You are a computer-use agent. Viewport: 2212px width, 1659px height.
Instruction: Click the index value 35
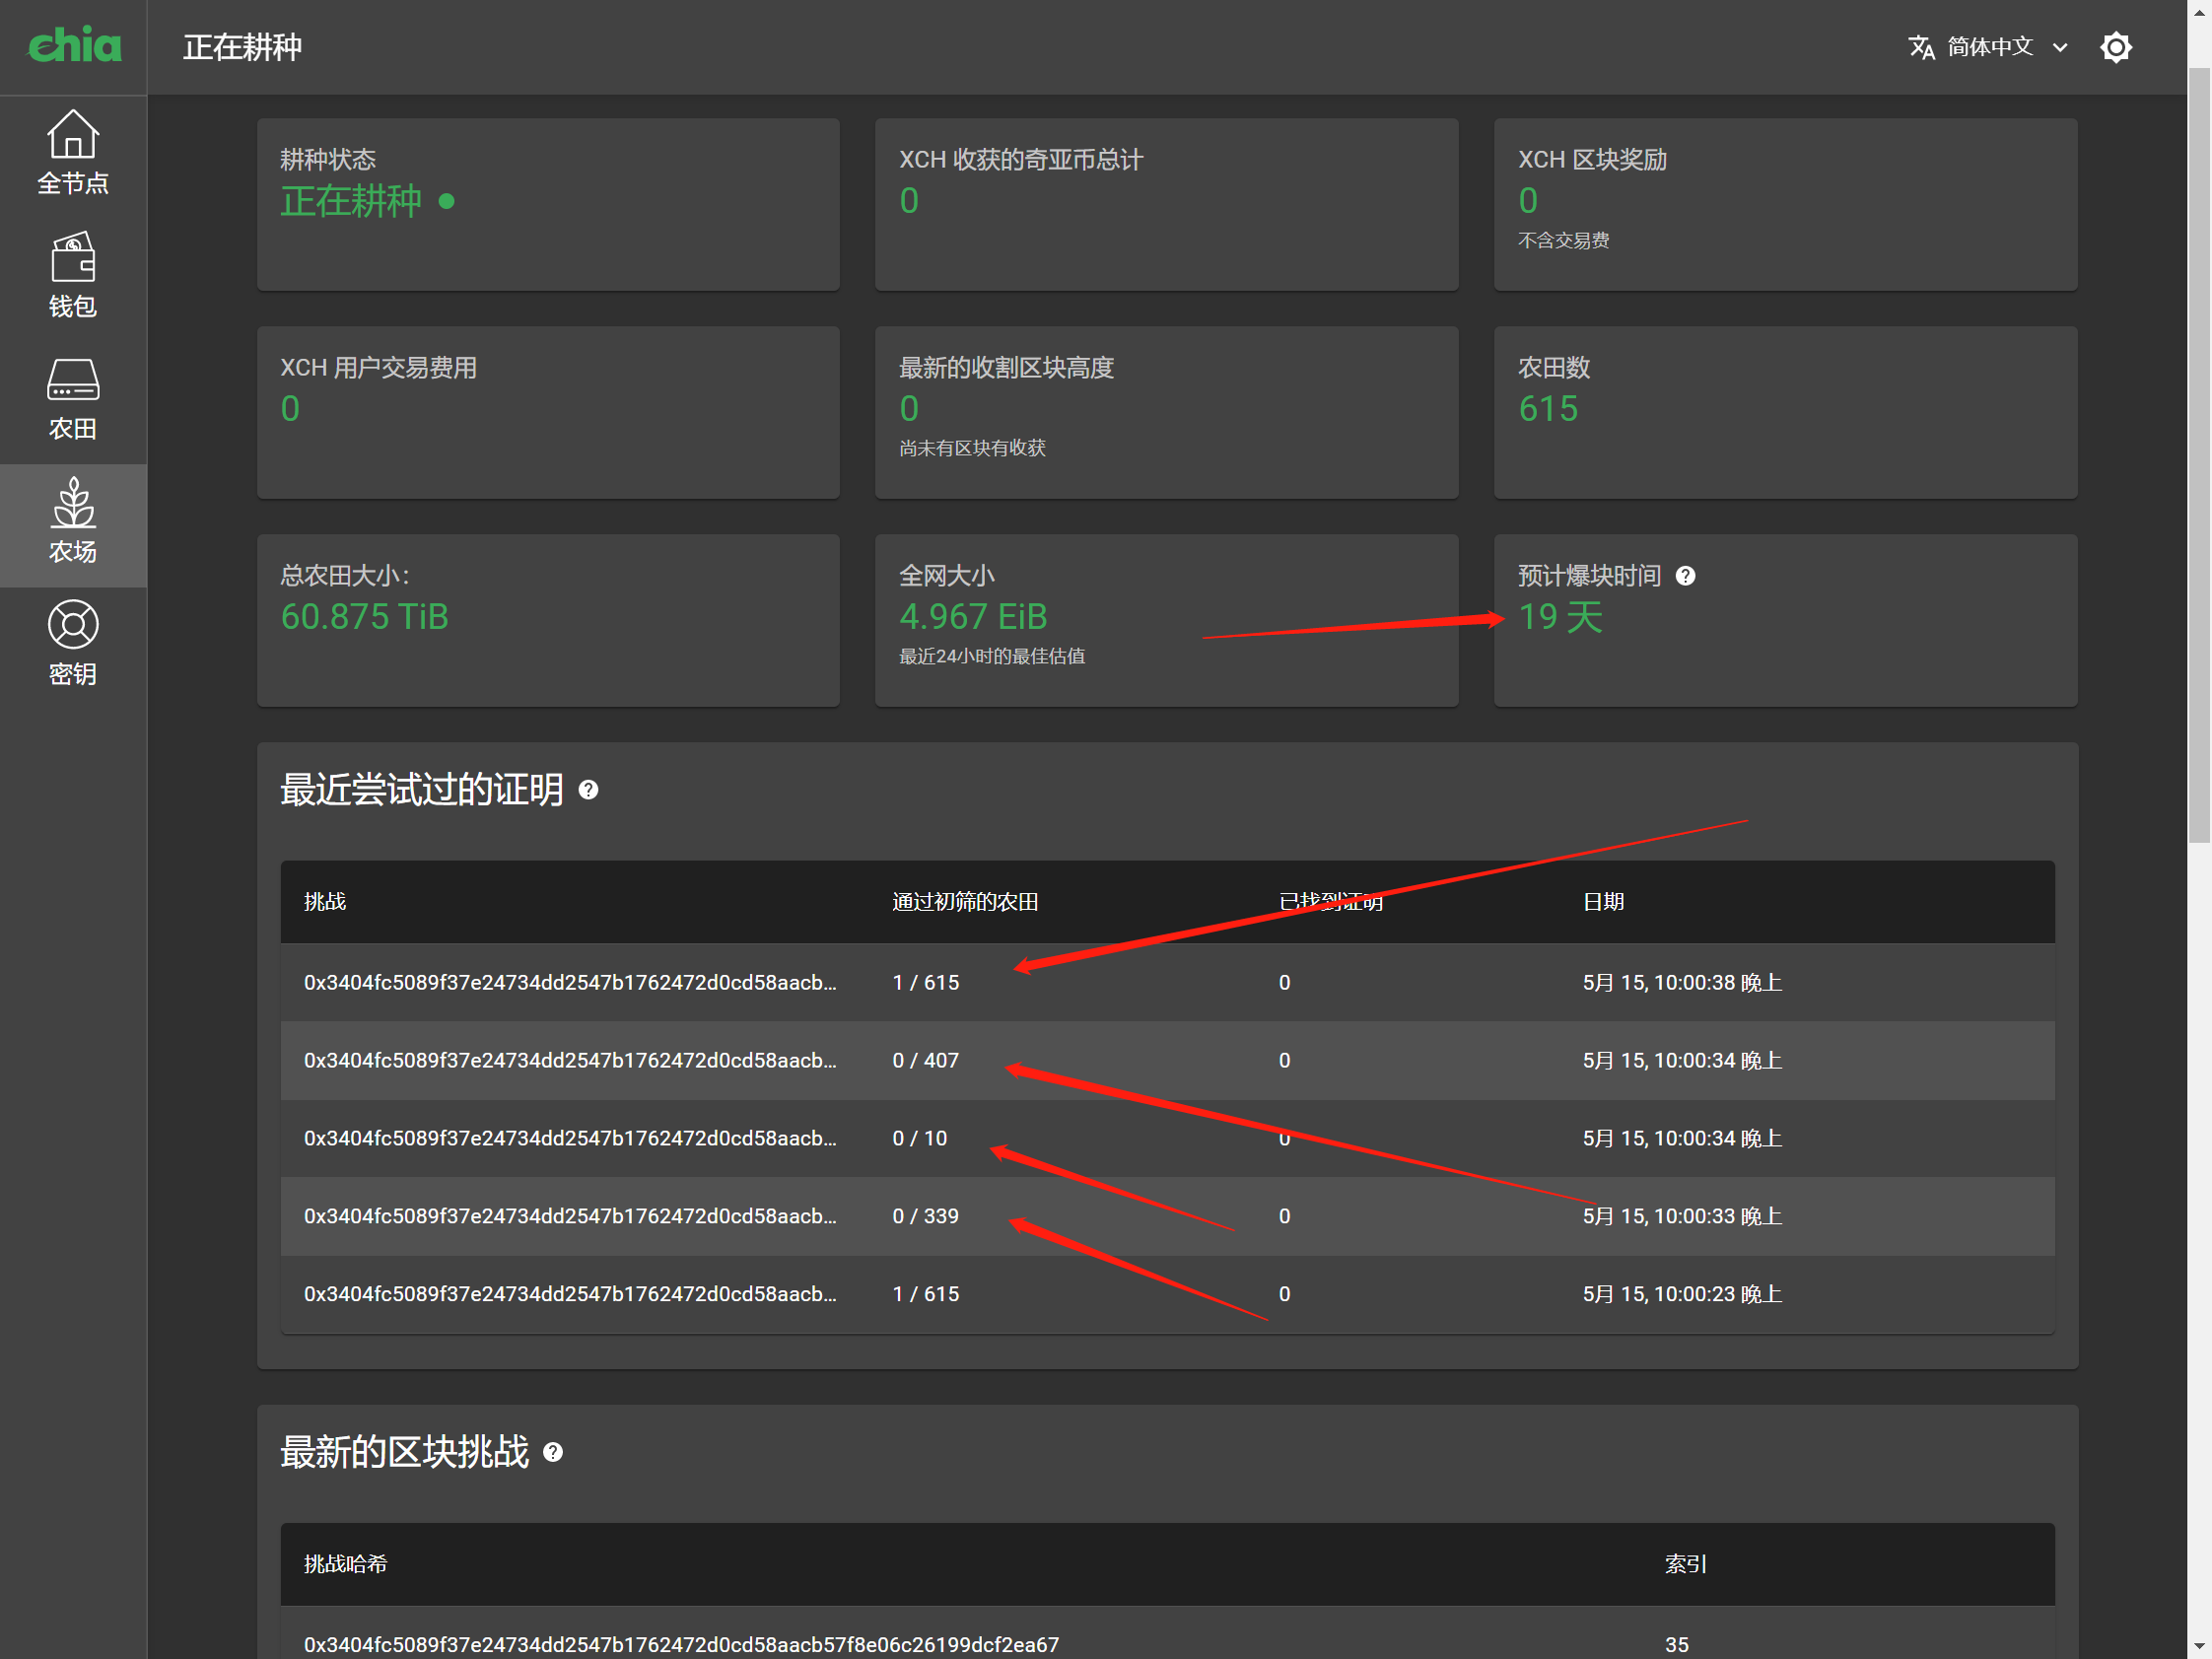click(1677, 1645)
